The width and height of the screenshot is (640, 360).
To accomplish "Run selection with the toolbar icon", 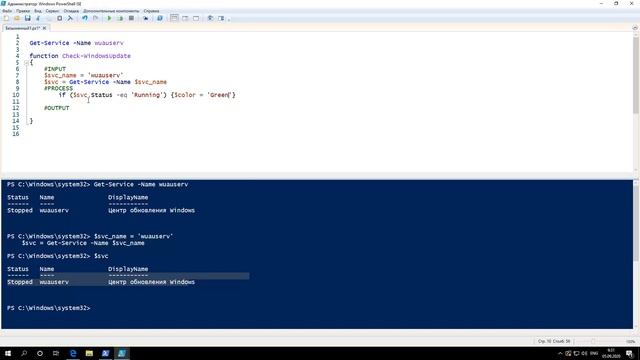I will pos(120,18).
